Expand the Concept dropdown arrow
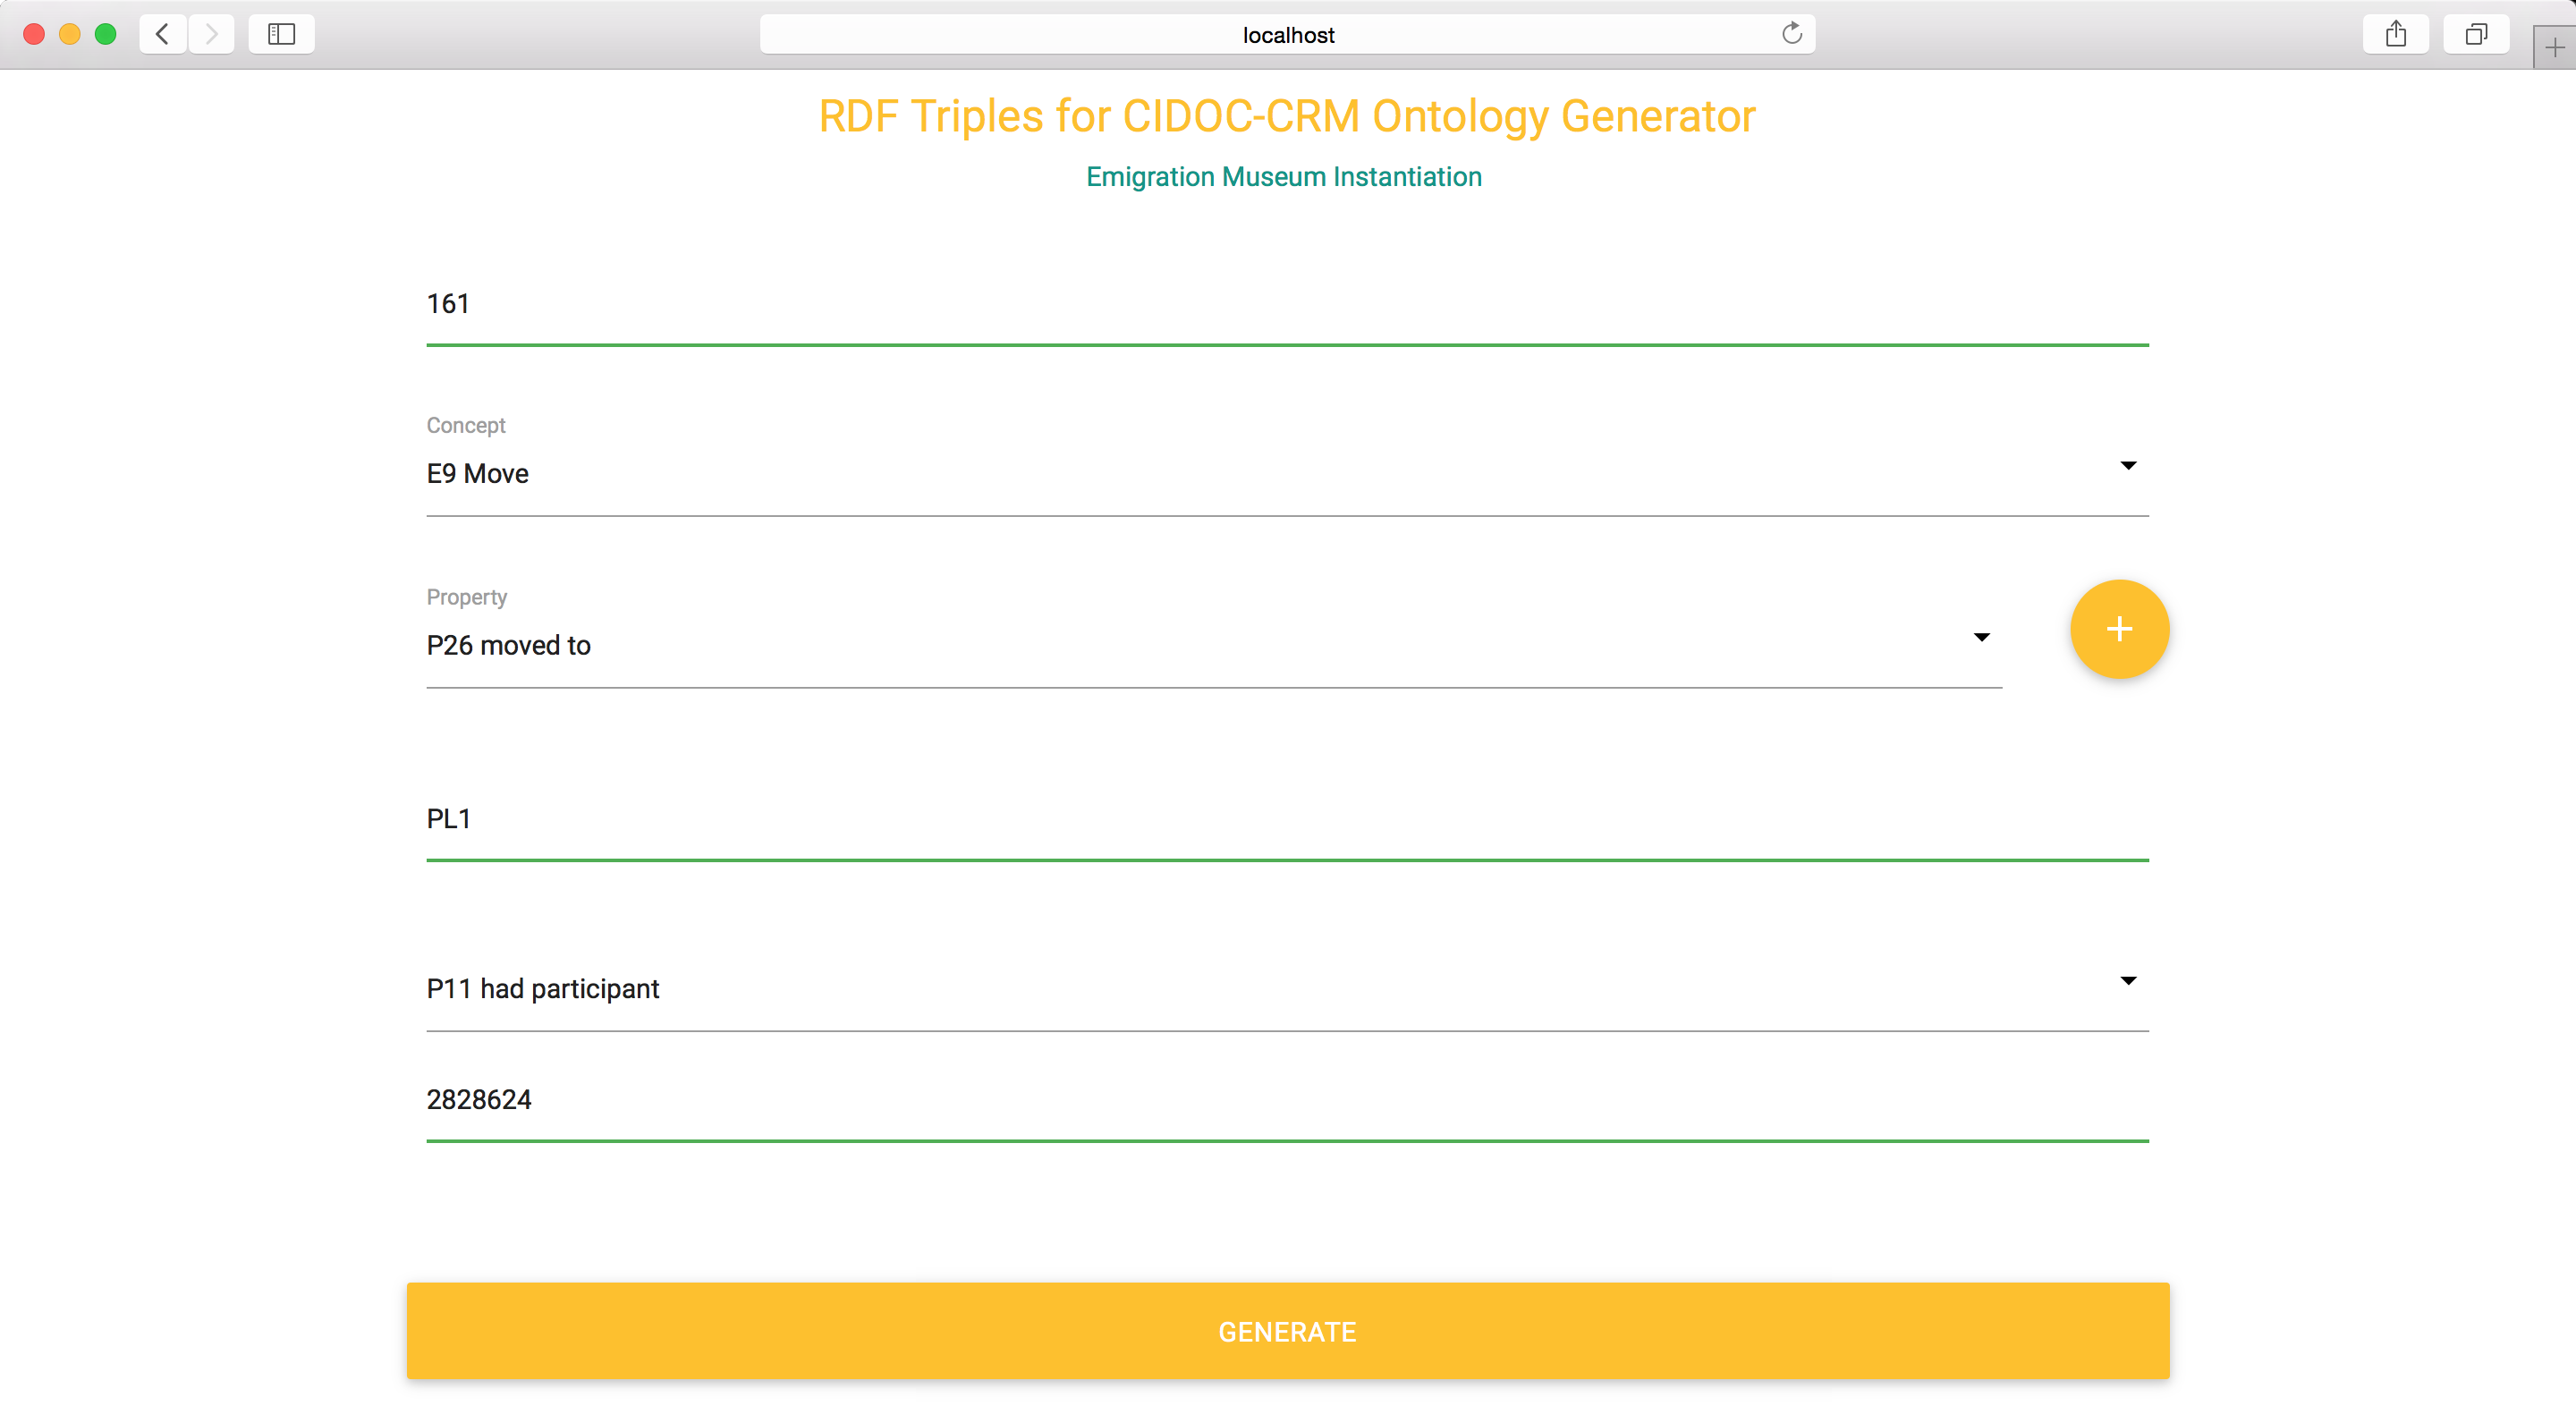 2128,466
